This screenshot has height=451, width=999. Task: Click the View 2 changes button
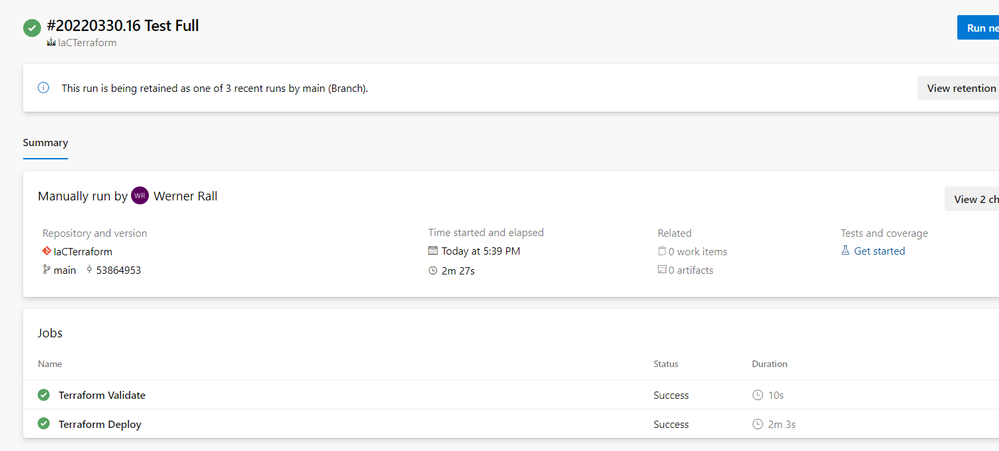point(974,199)
